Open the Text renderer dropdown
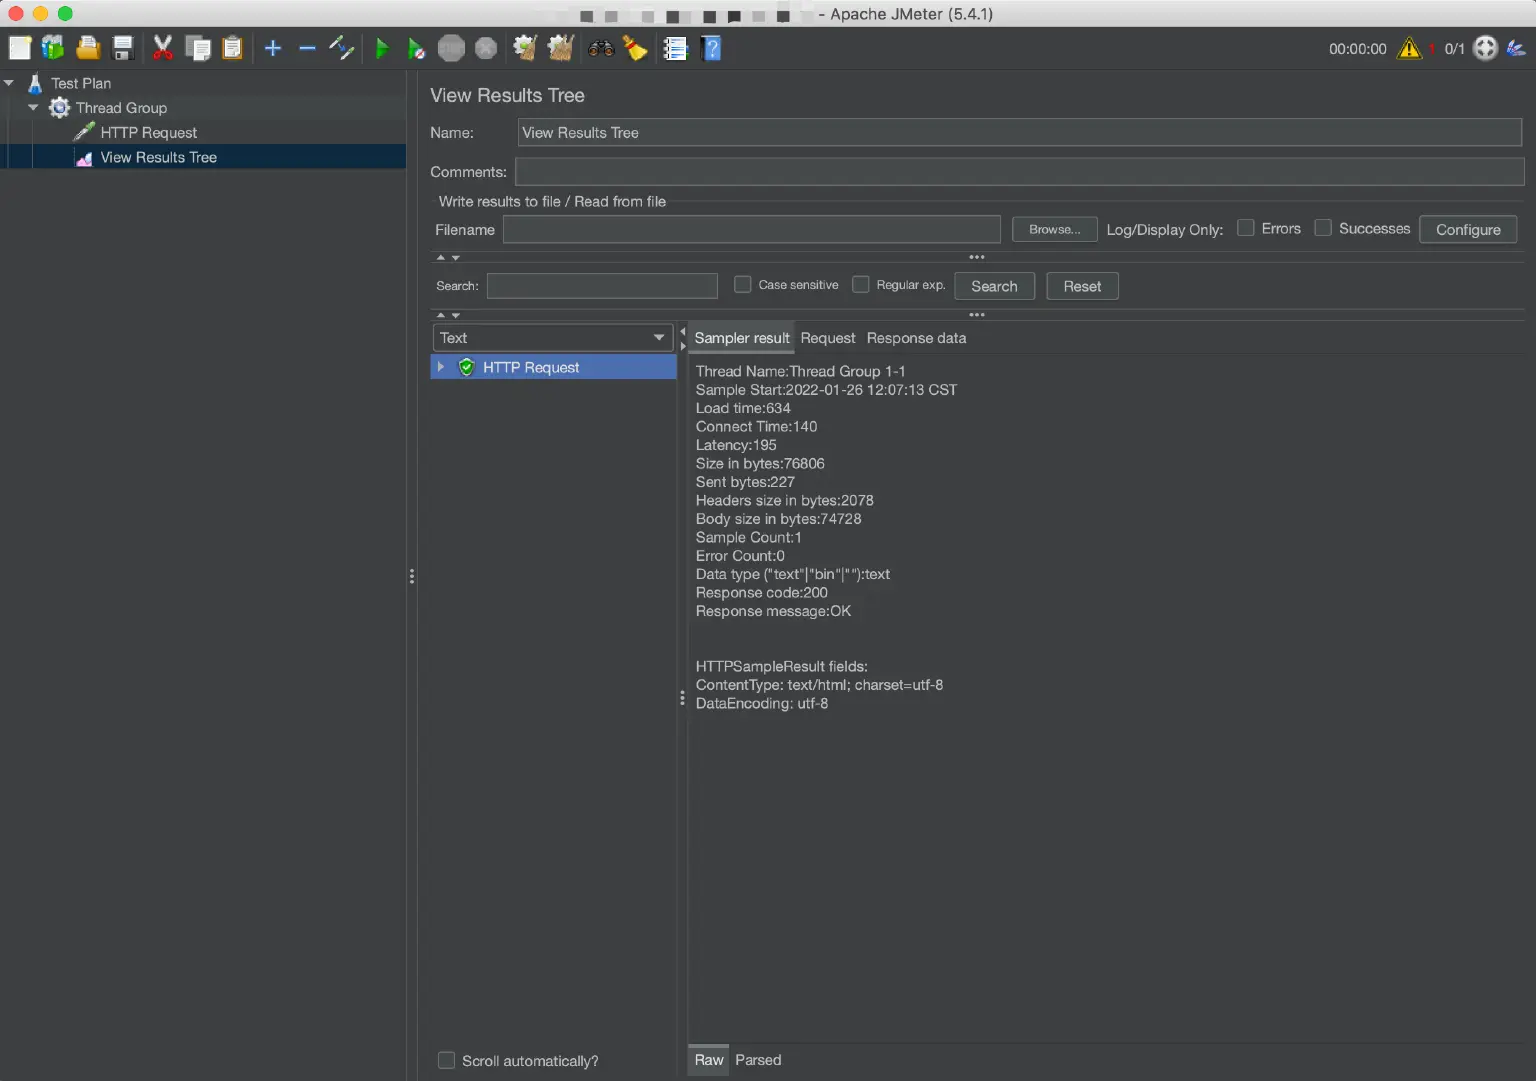The width and height of the screenshot is (1536, 1081). 553,338
